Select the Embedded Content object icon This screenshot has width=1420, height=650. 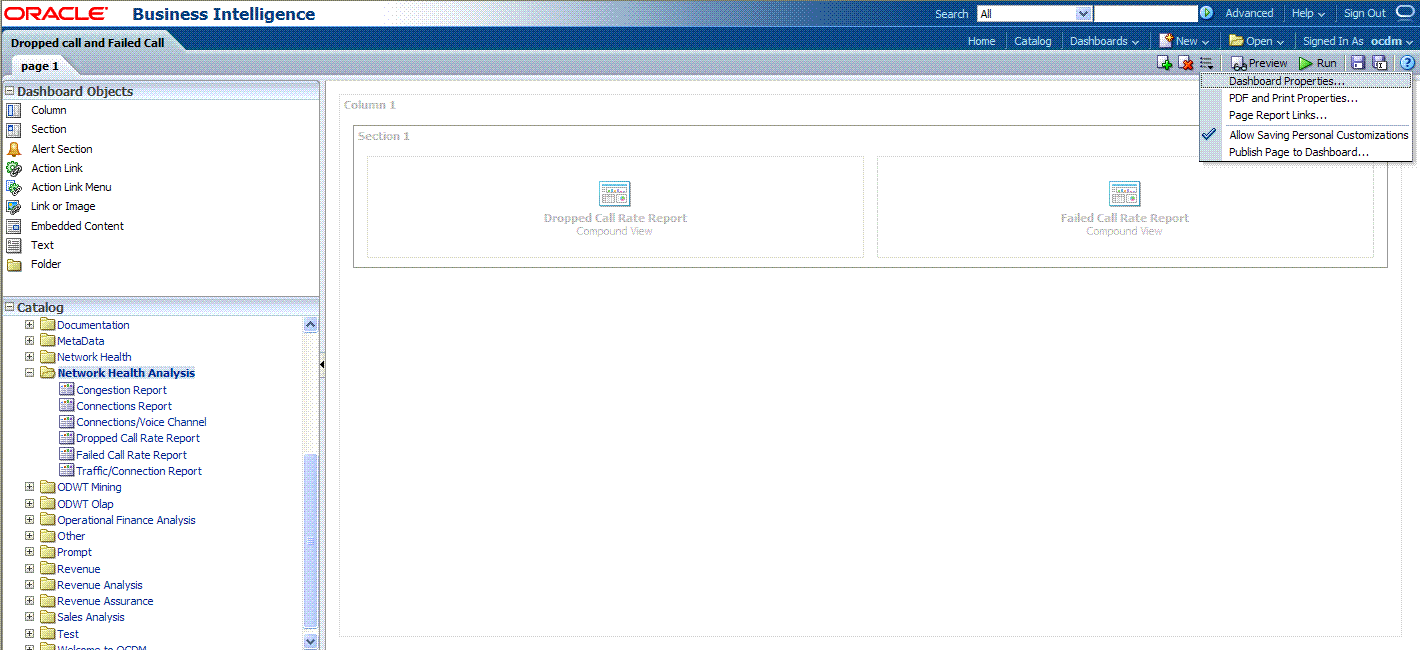[14, 226]
